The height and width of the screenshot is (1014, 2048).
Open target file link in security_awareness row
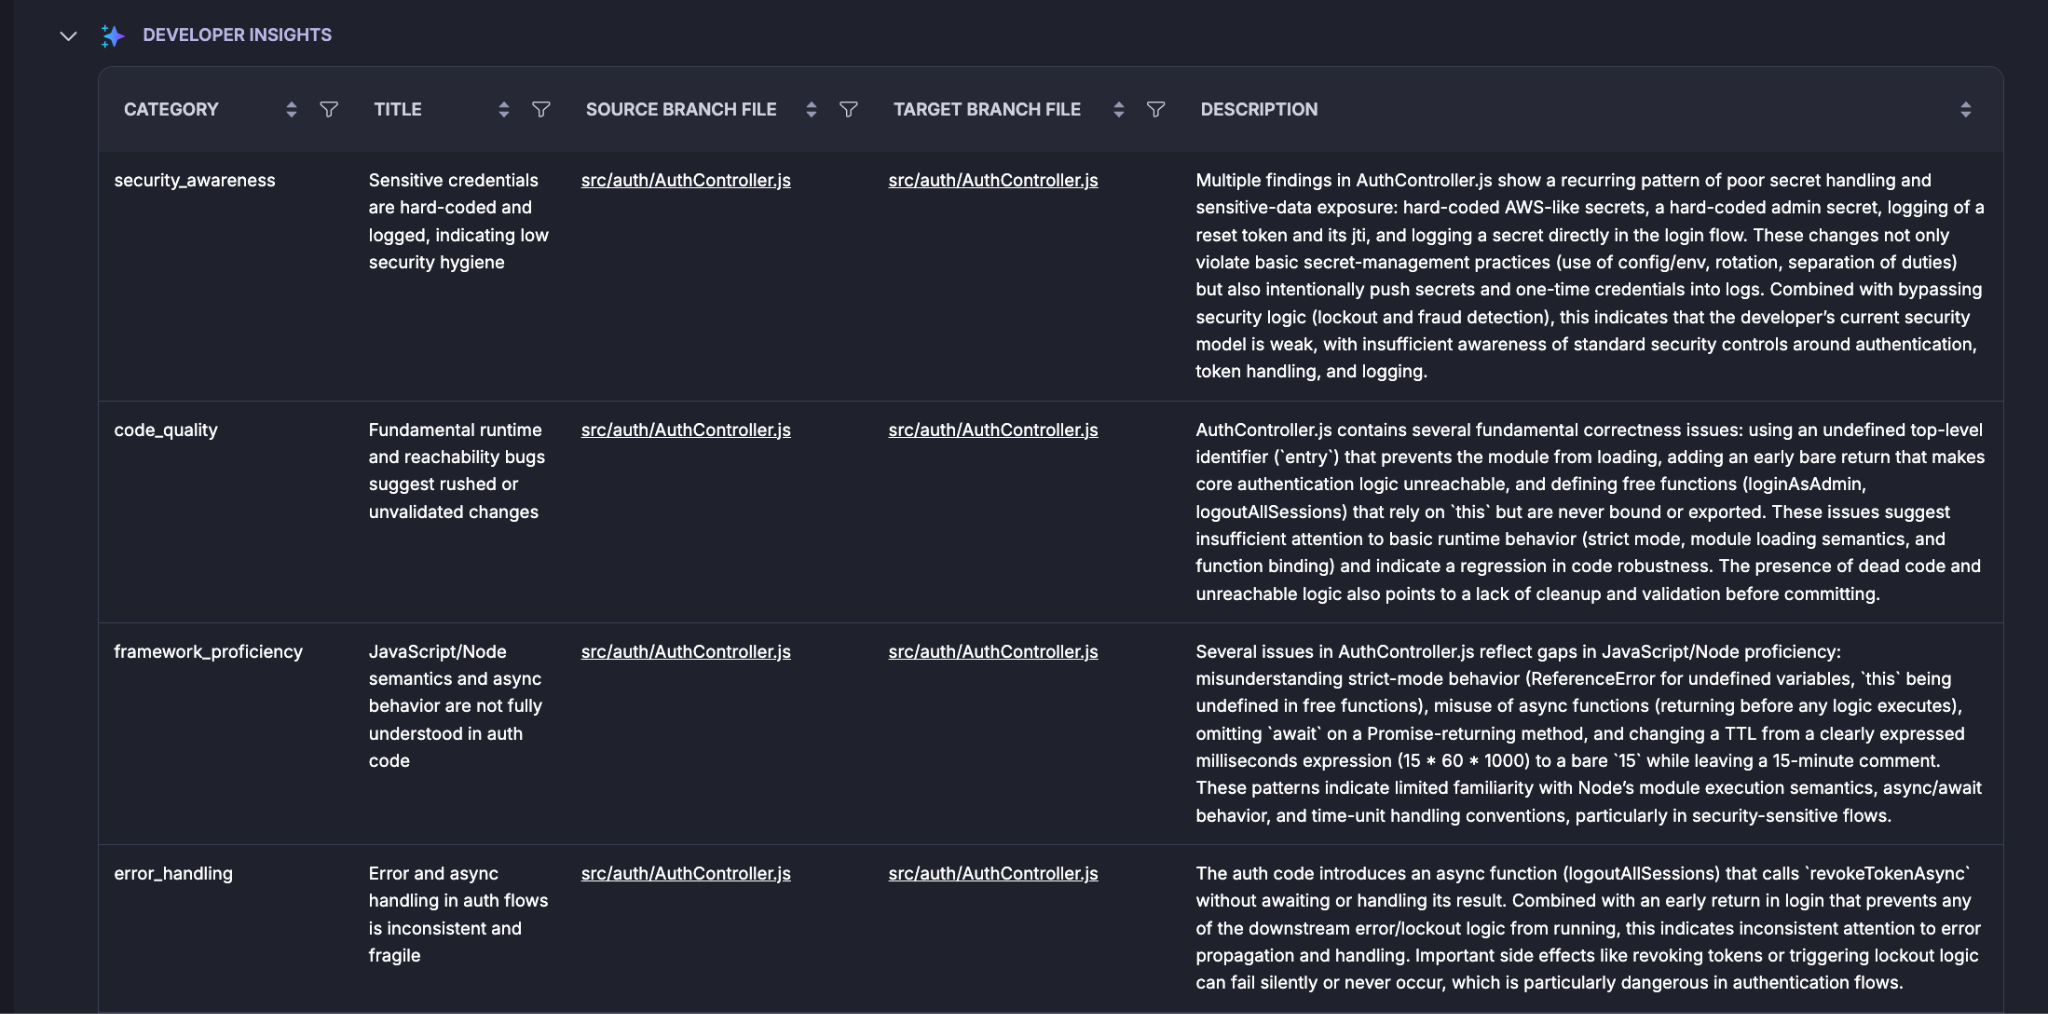993,180
